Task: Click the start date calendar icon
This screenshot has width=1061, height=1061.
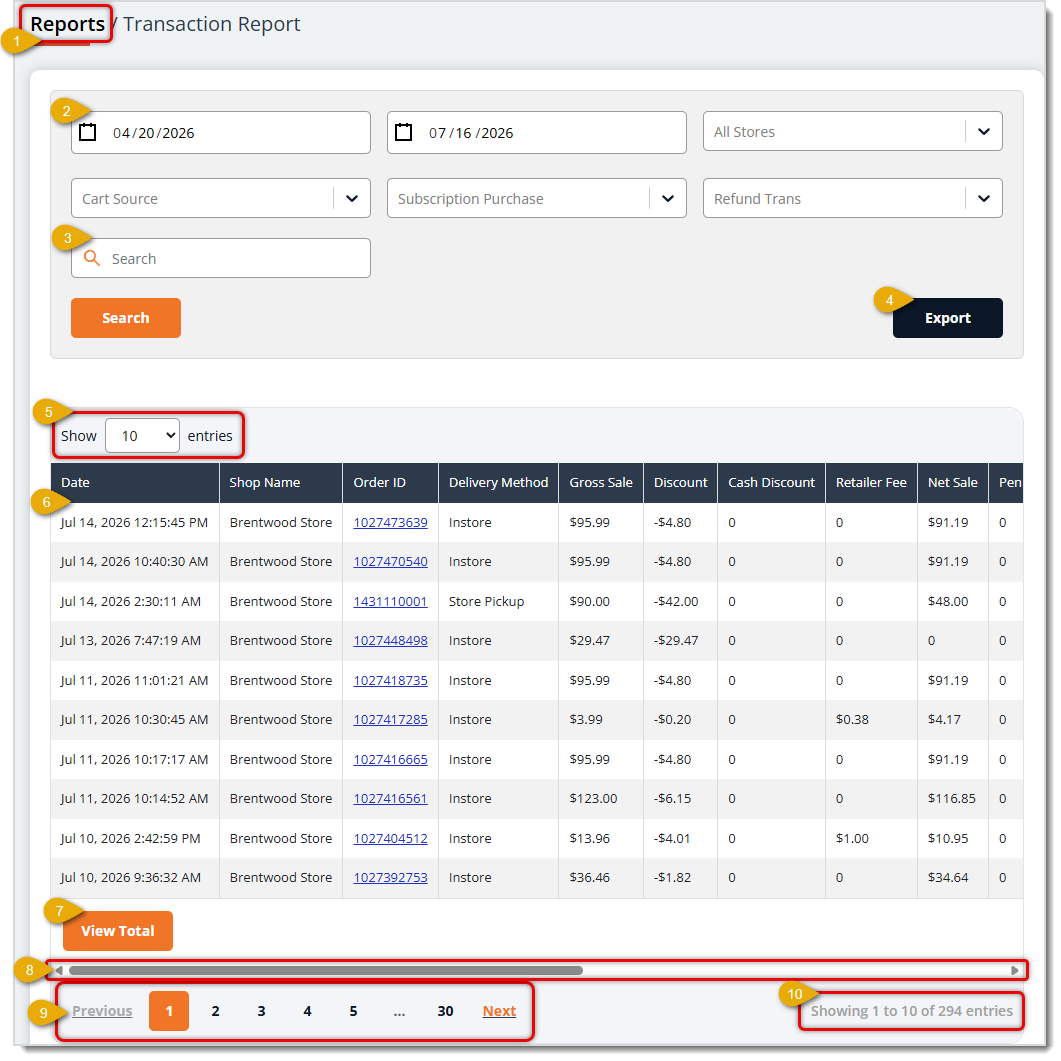Action: (x=88, y=132)
